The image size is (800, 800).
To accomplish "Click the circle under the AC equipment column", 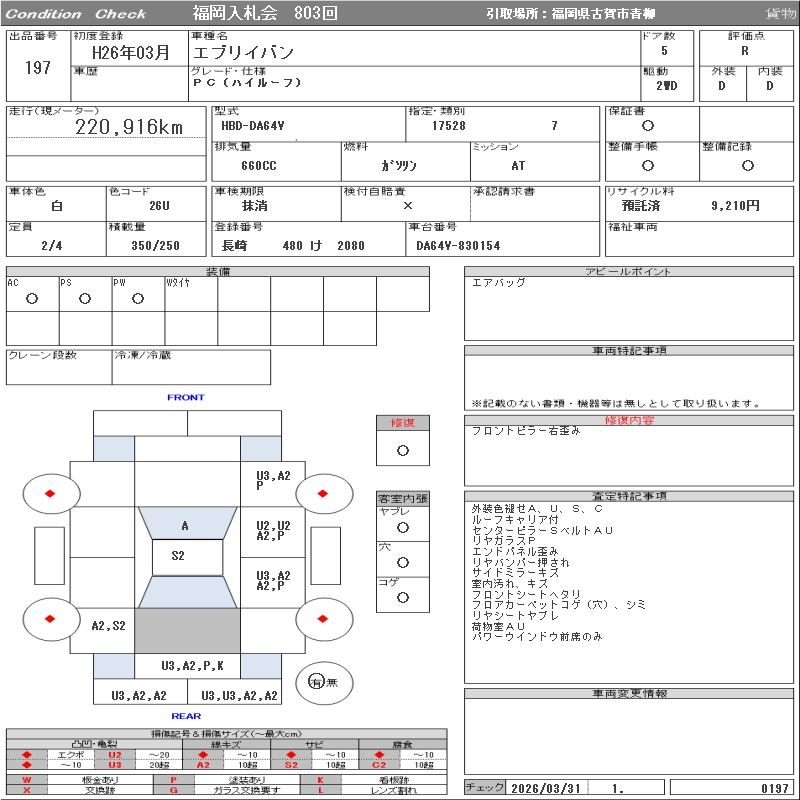I will click(32, 298).
